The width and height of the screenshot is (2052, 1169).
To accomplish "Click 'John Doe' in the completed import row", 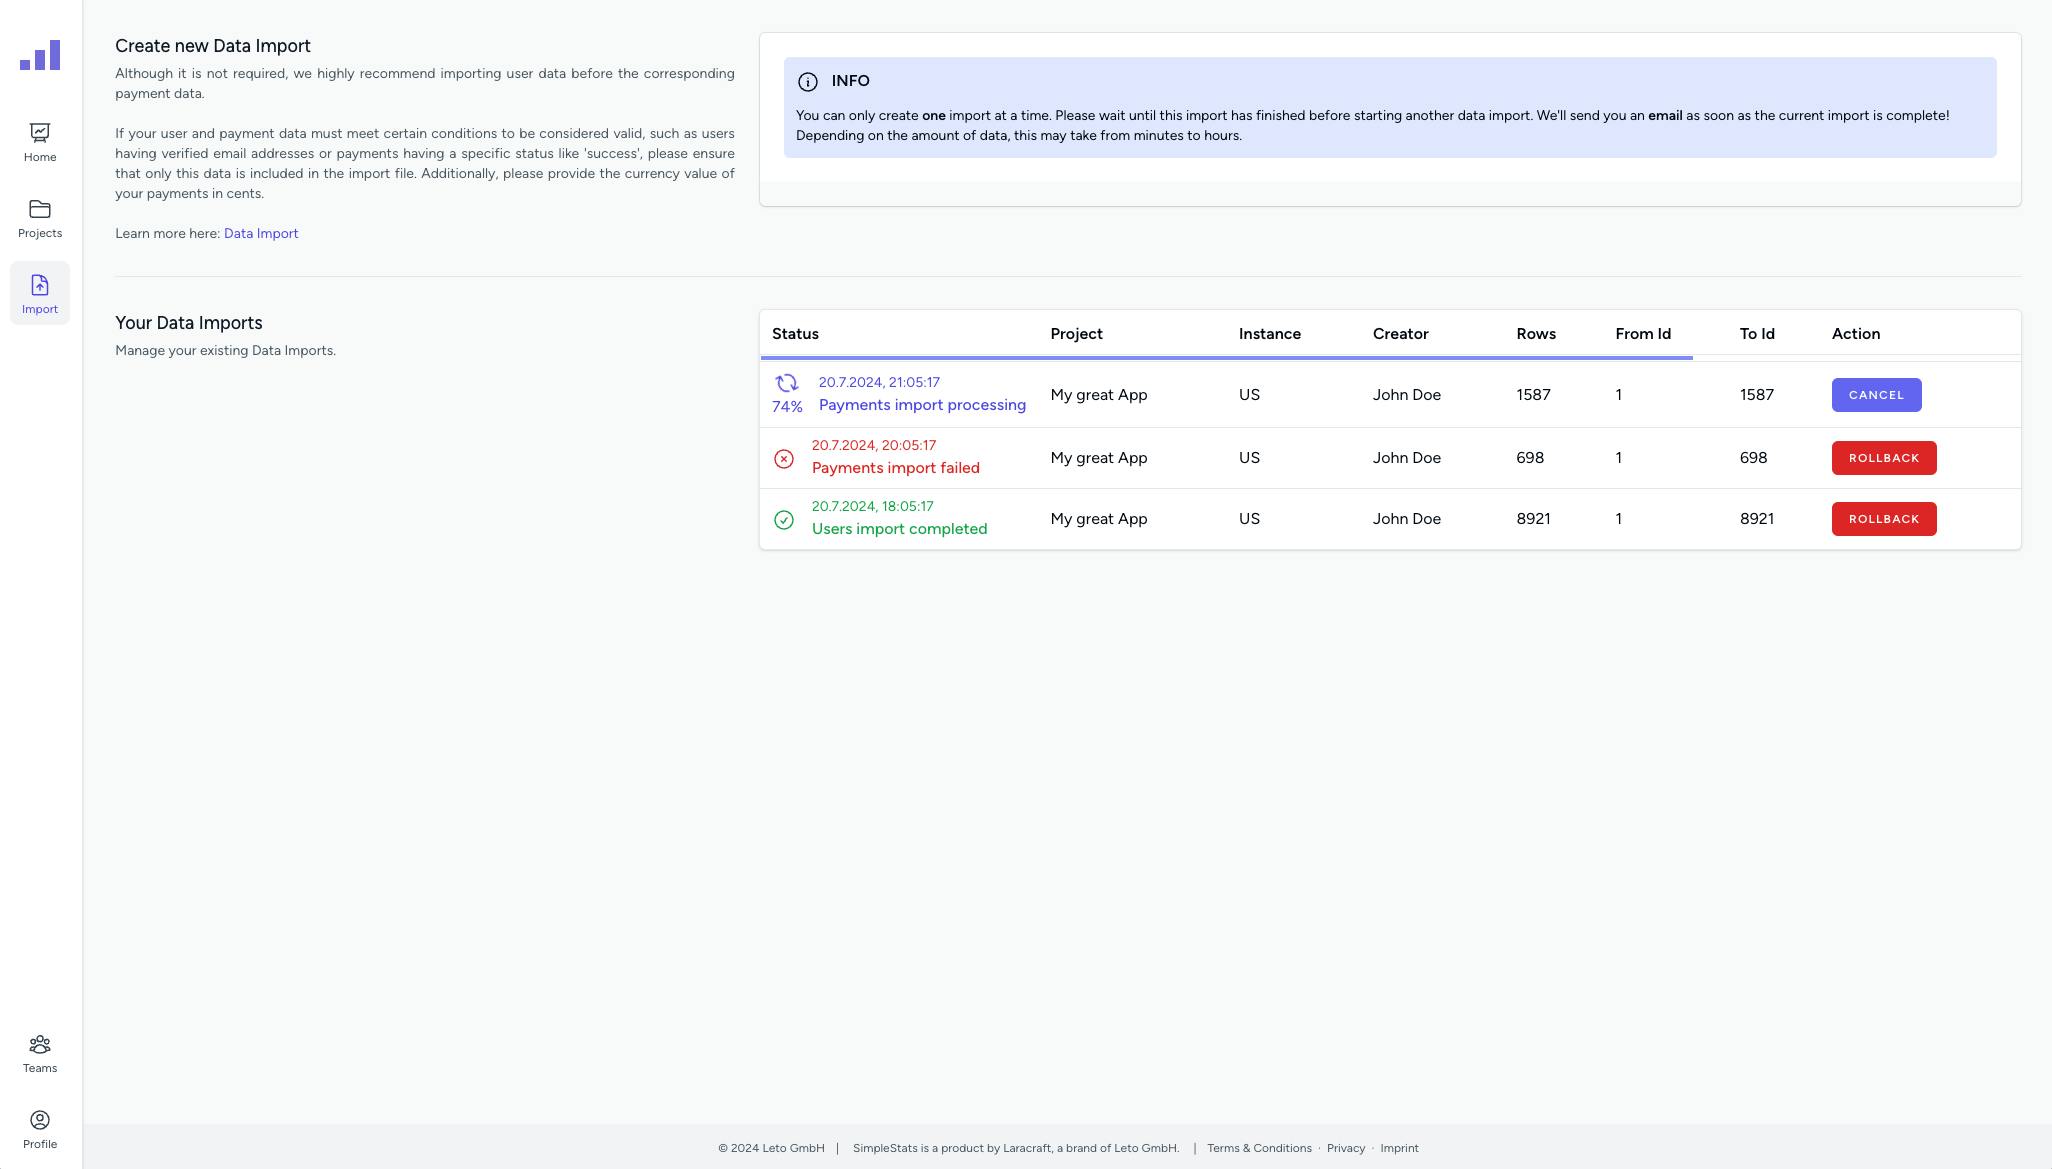I will pos(1407,519).
